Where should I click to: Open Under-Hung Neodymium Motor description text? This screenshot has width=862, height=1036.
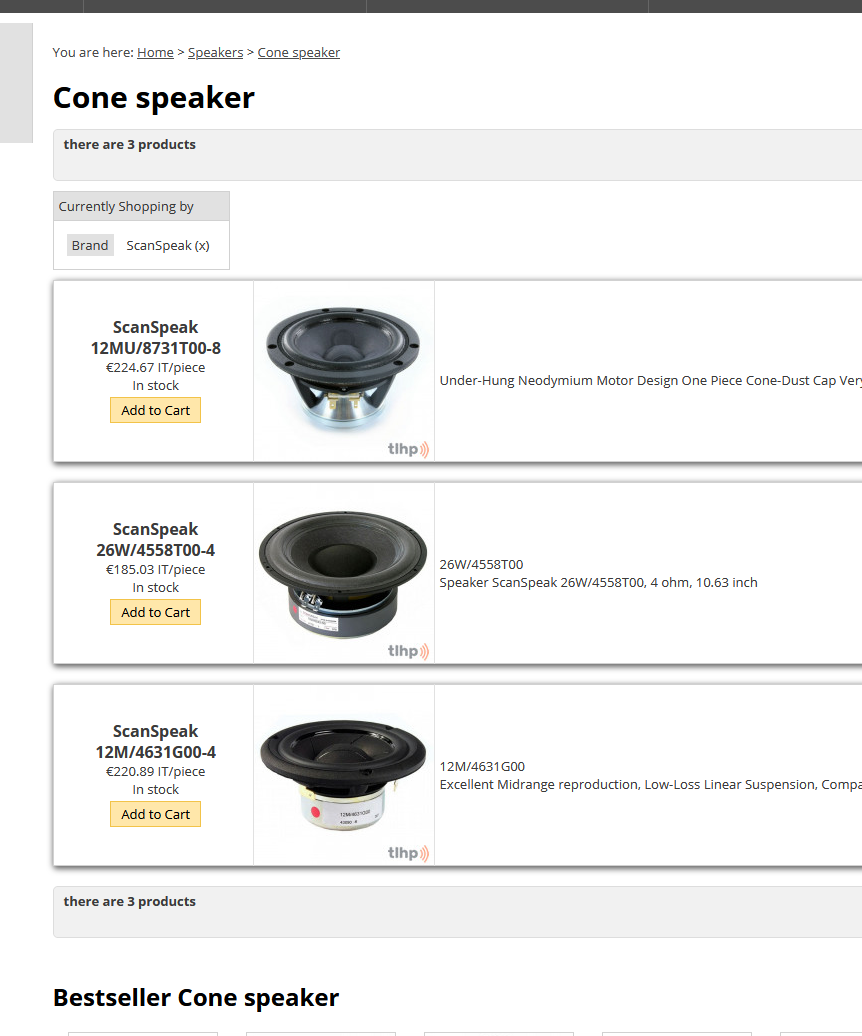pyautogui.click(x=651, y=381)
